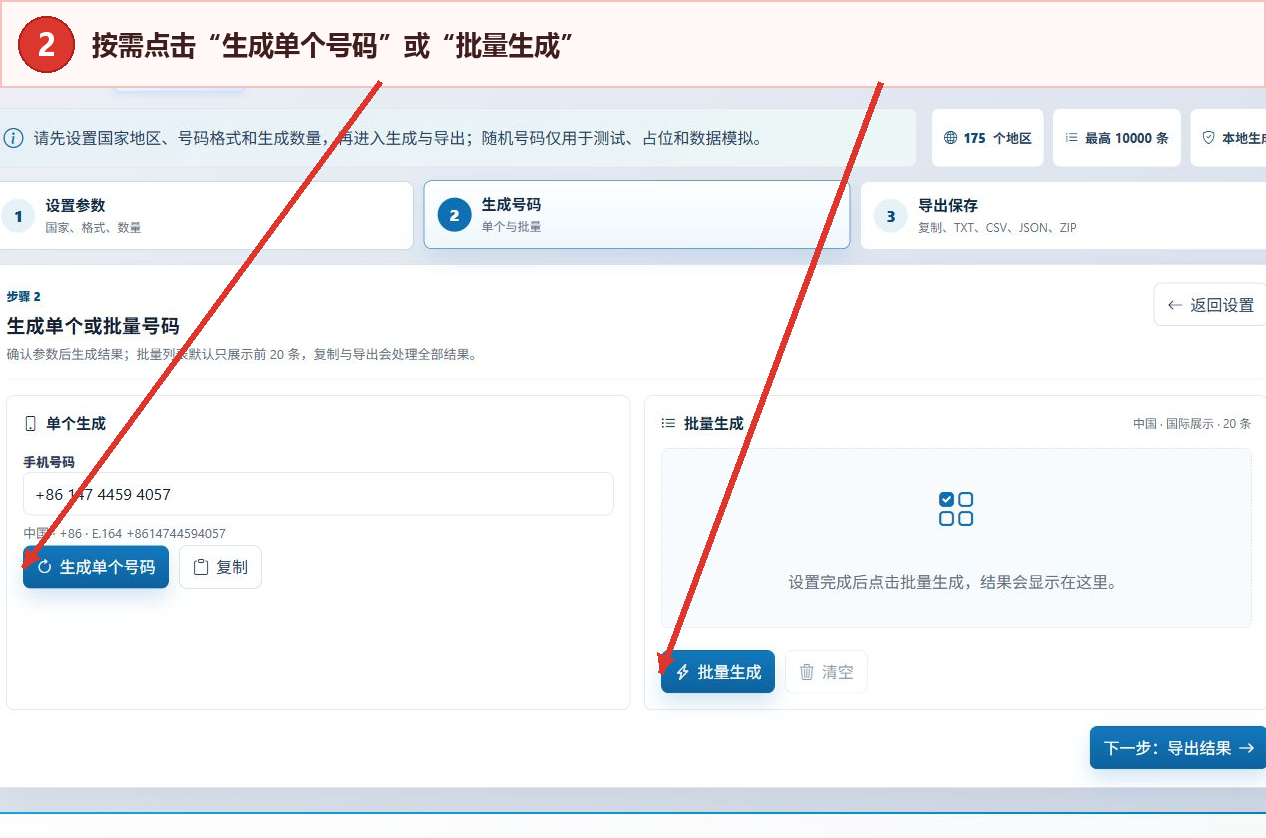Viewport: 1266px width, 838px height.
Task: Click 返回设置 to go back
Action: [1210, 305]
